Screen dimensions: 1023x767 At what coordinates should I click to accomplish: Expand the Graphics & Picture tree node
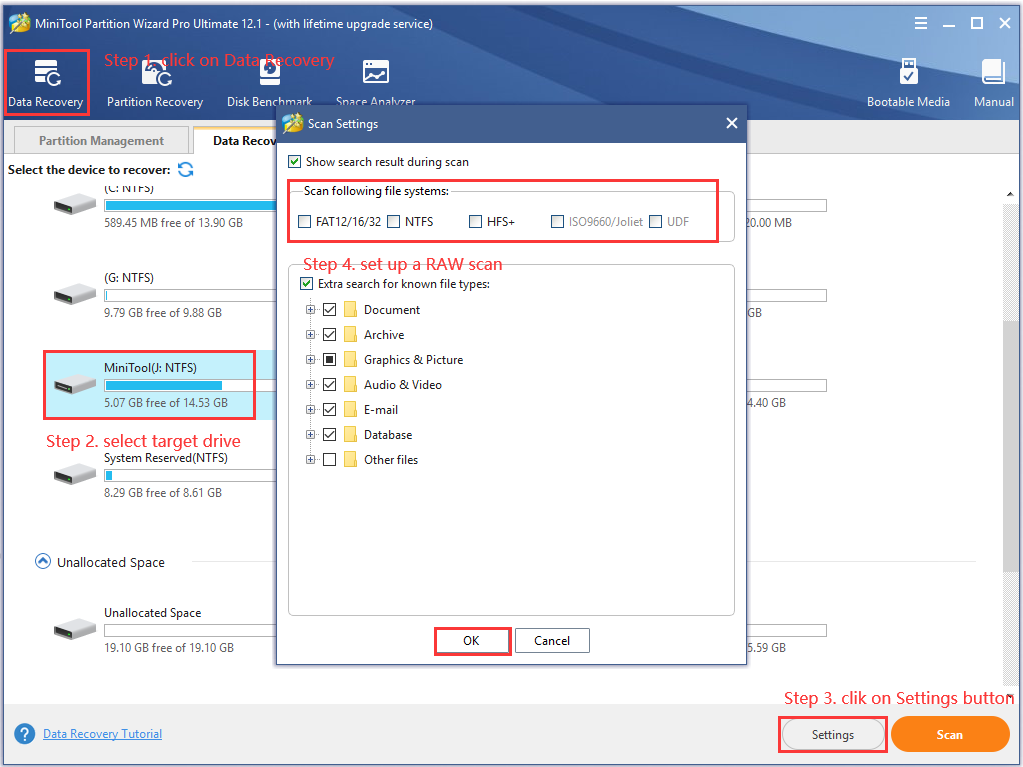[311, 359]
